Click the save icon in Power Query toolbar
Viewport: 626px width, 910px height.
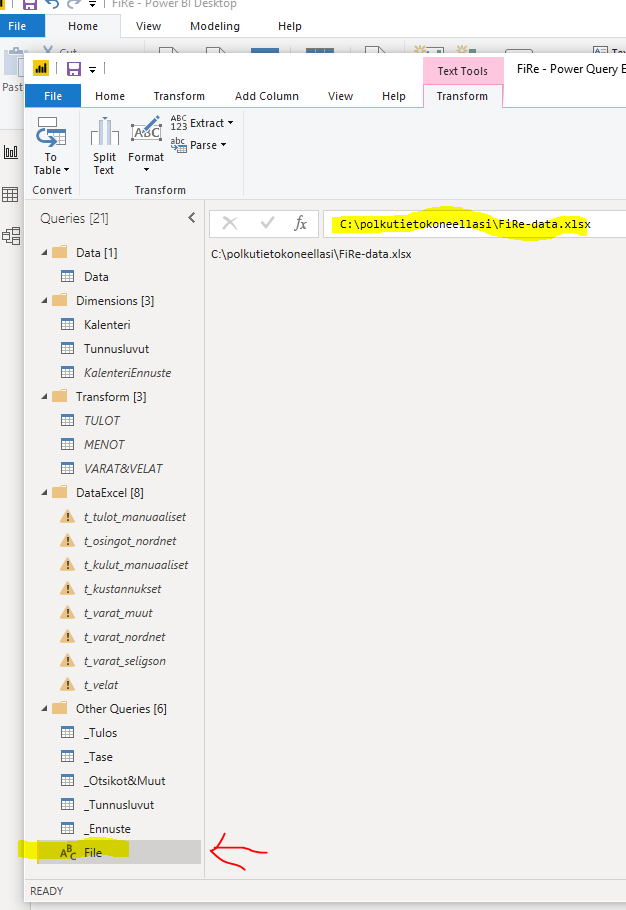click(x=74, y=69)
